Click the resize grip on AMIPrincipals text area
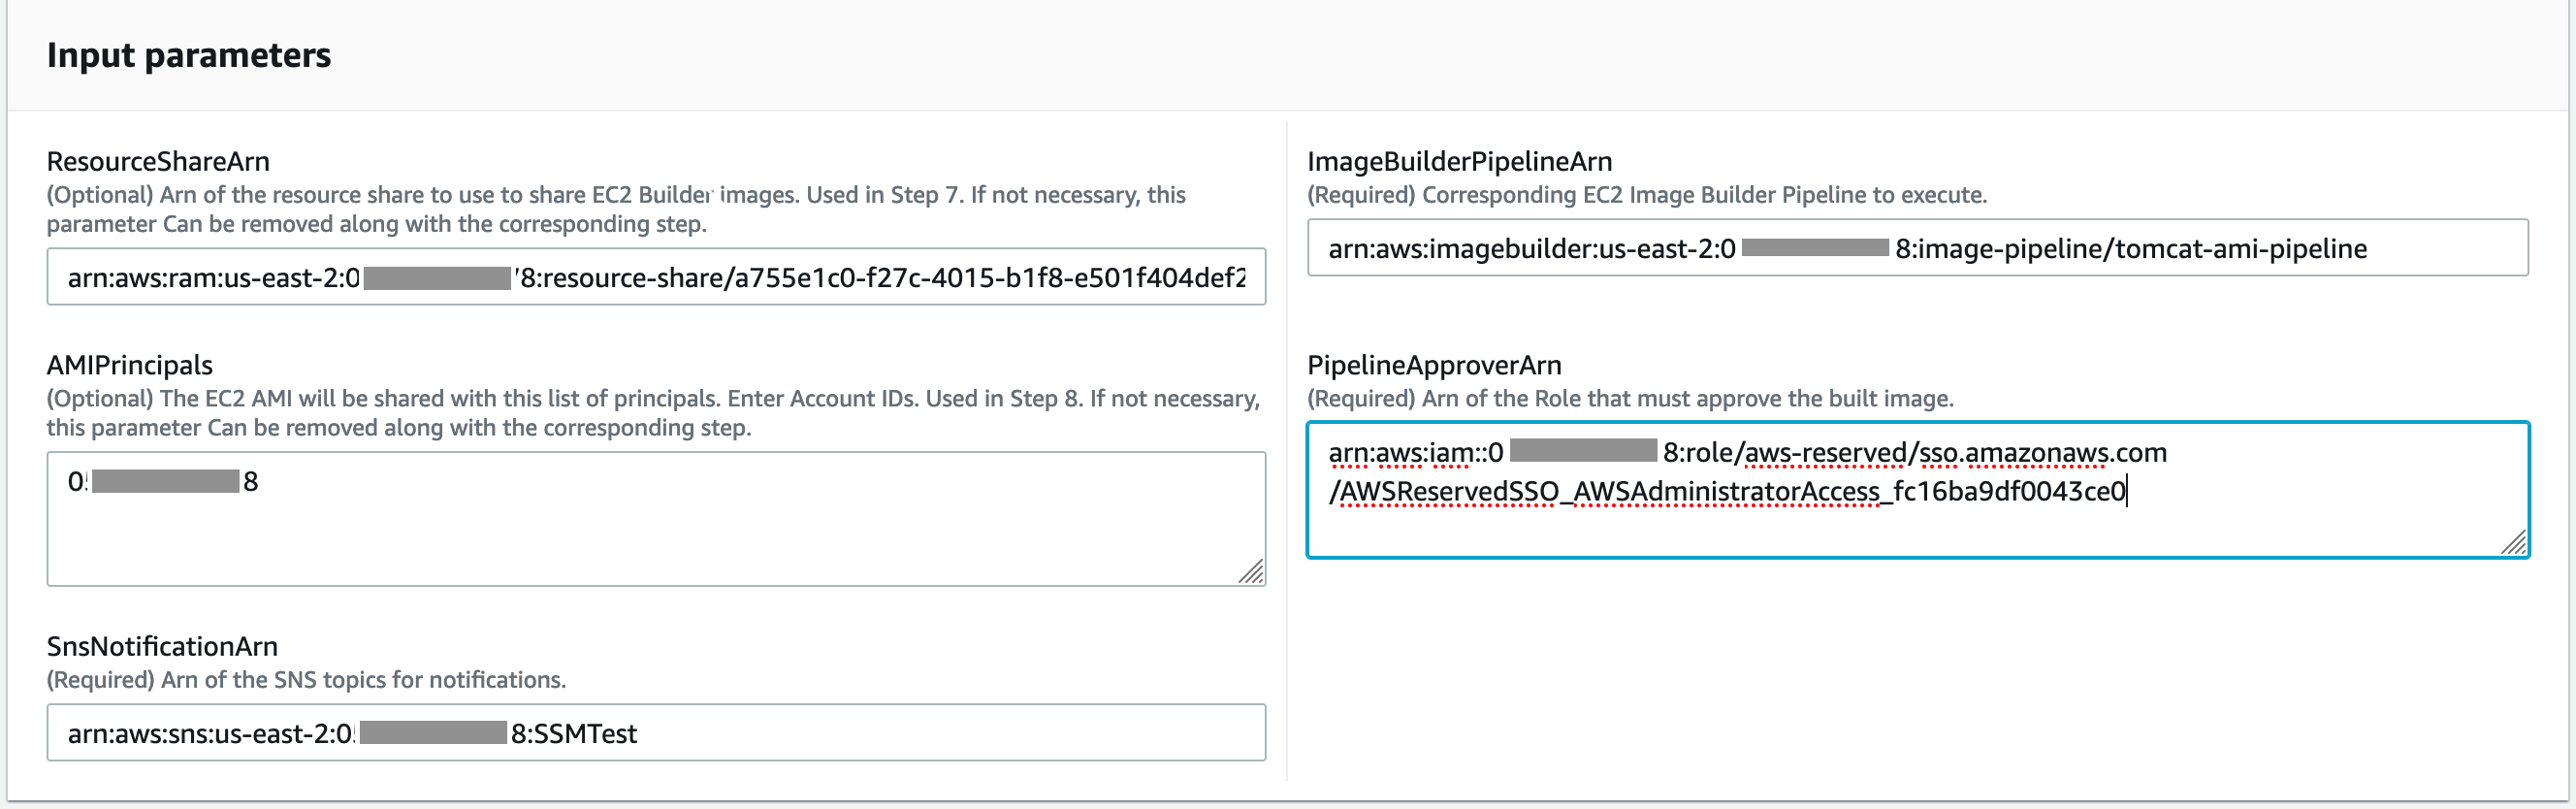The height and width of the screenshot is (809, 2576). coord(1253,573)
